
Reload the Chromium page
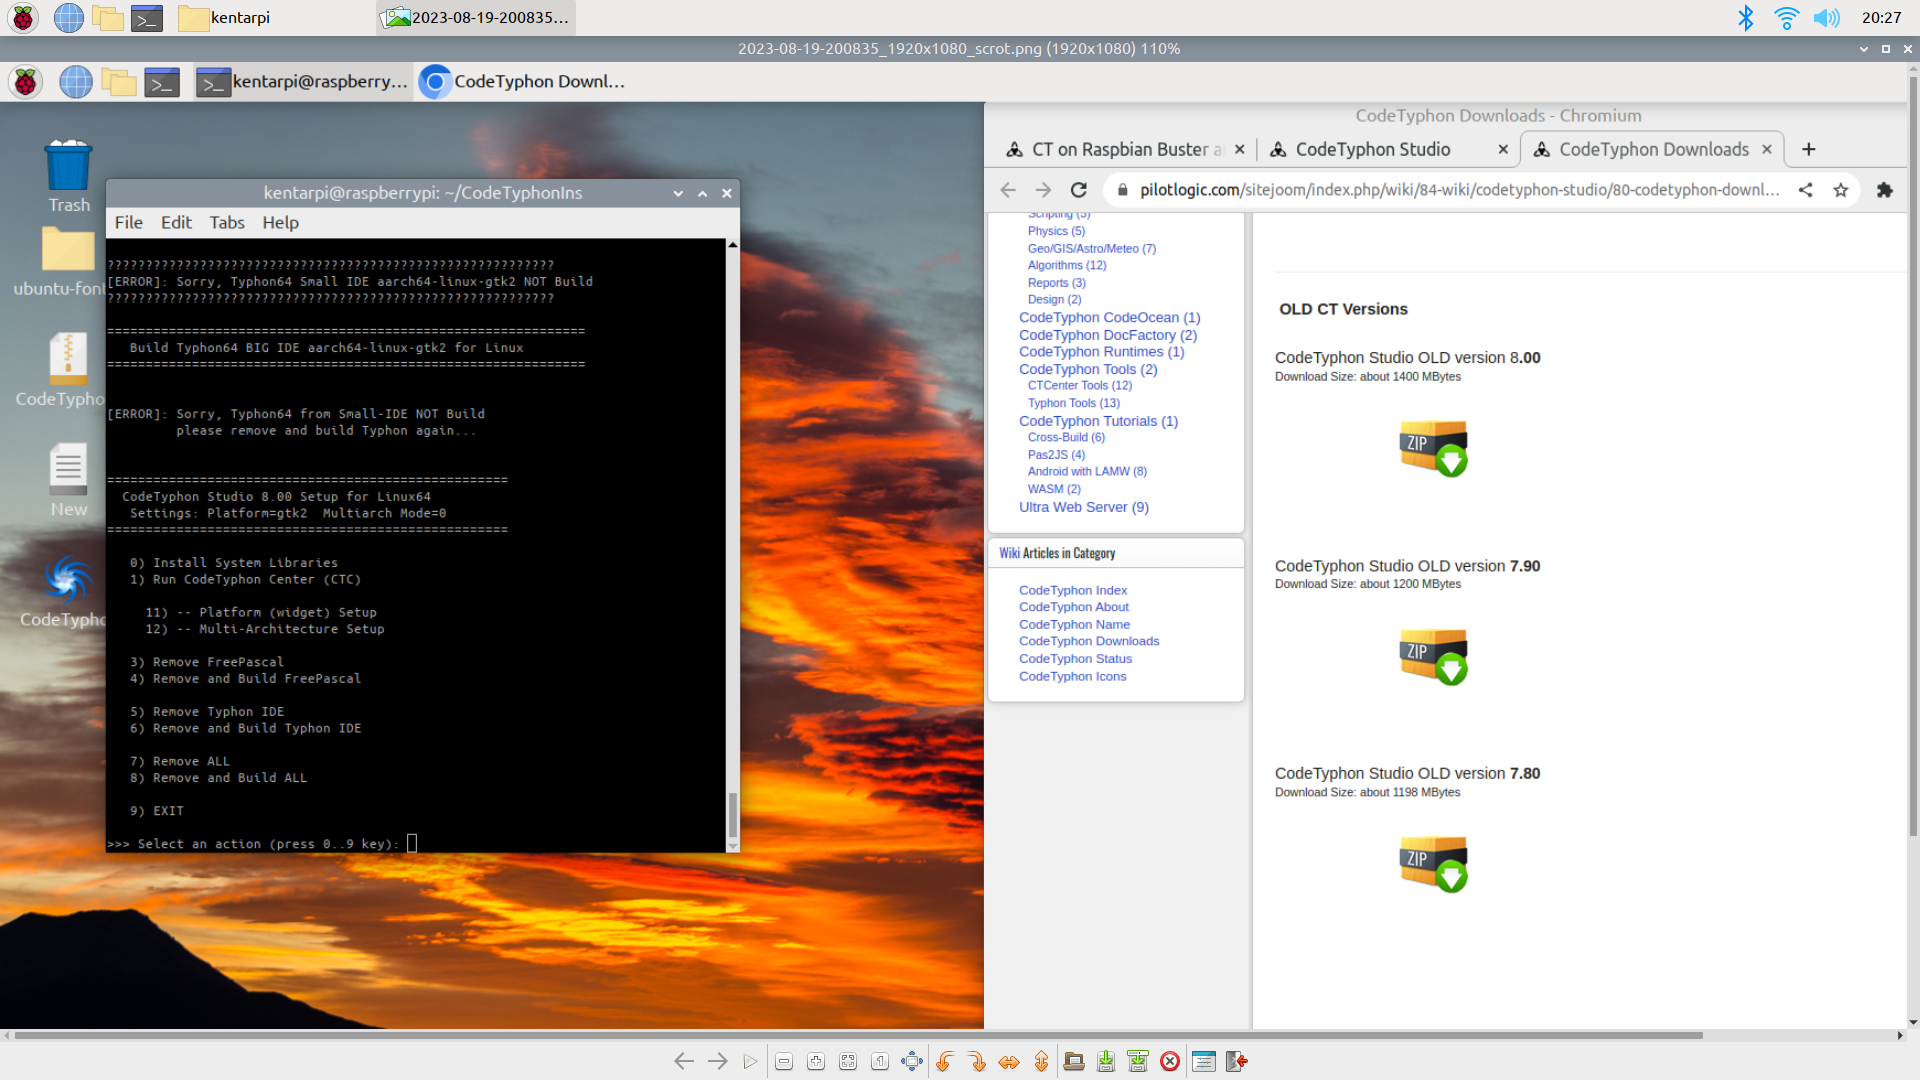(1079, 190)
